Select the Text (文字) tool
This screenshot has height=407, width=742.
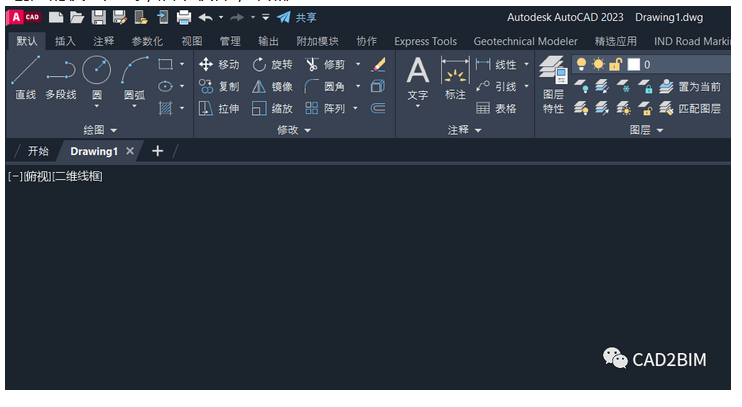coord(417,79)
